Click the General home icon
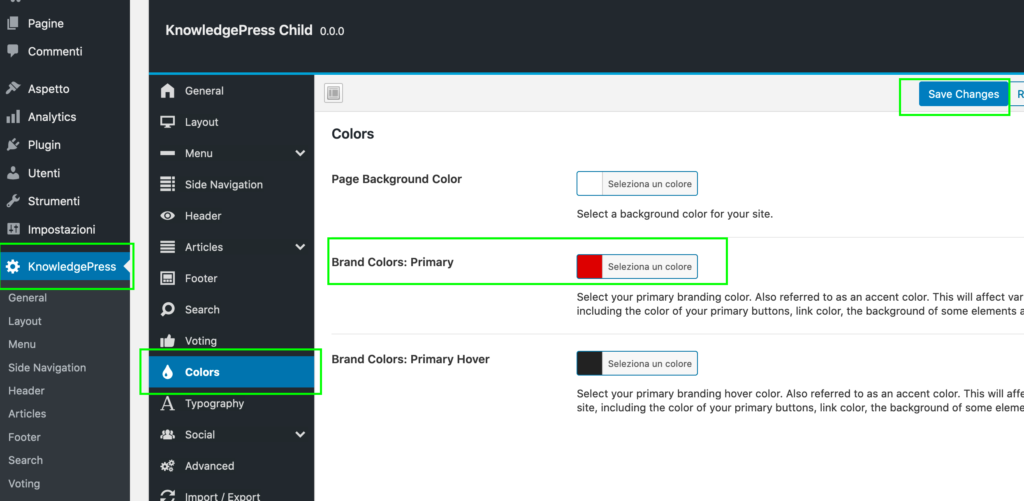 (168, 91)
